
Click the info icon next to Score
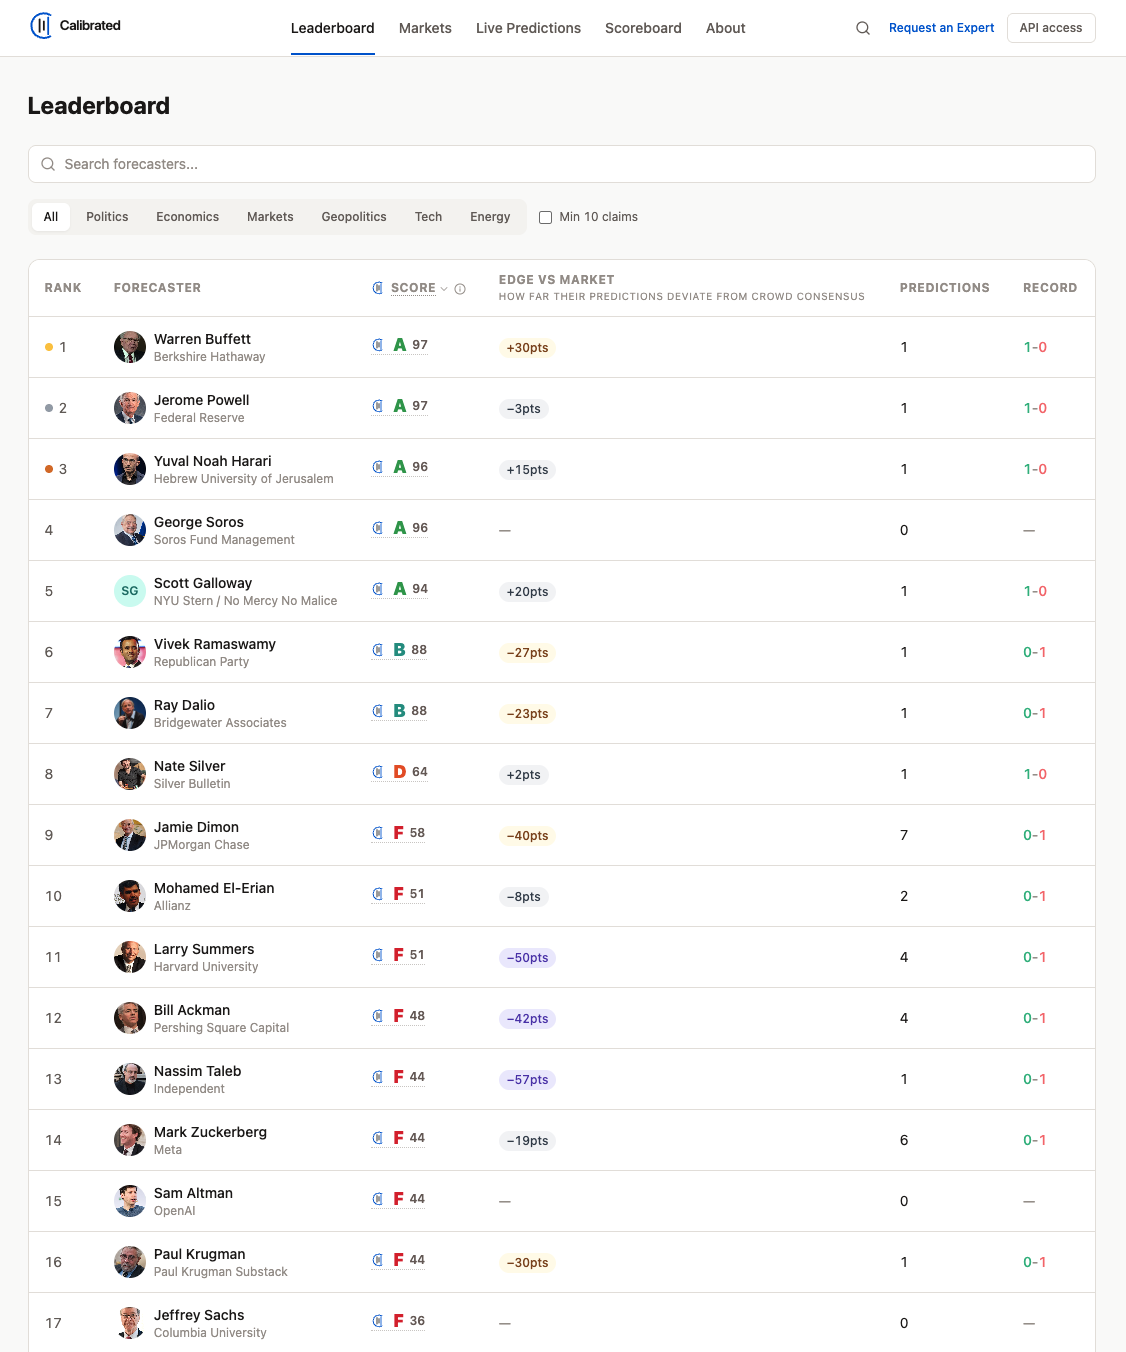coord(460,289)
